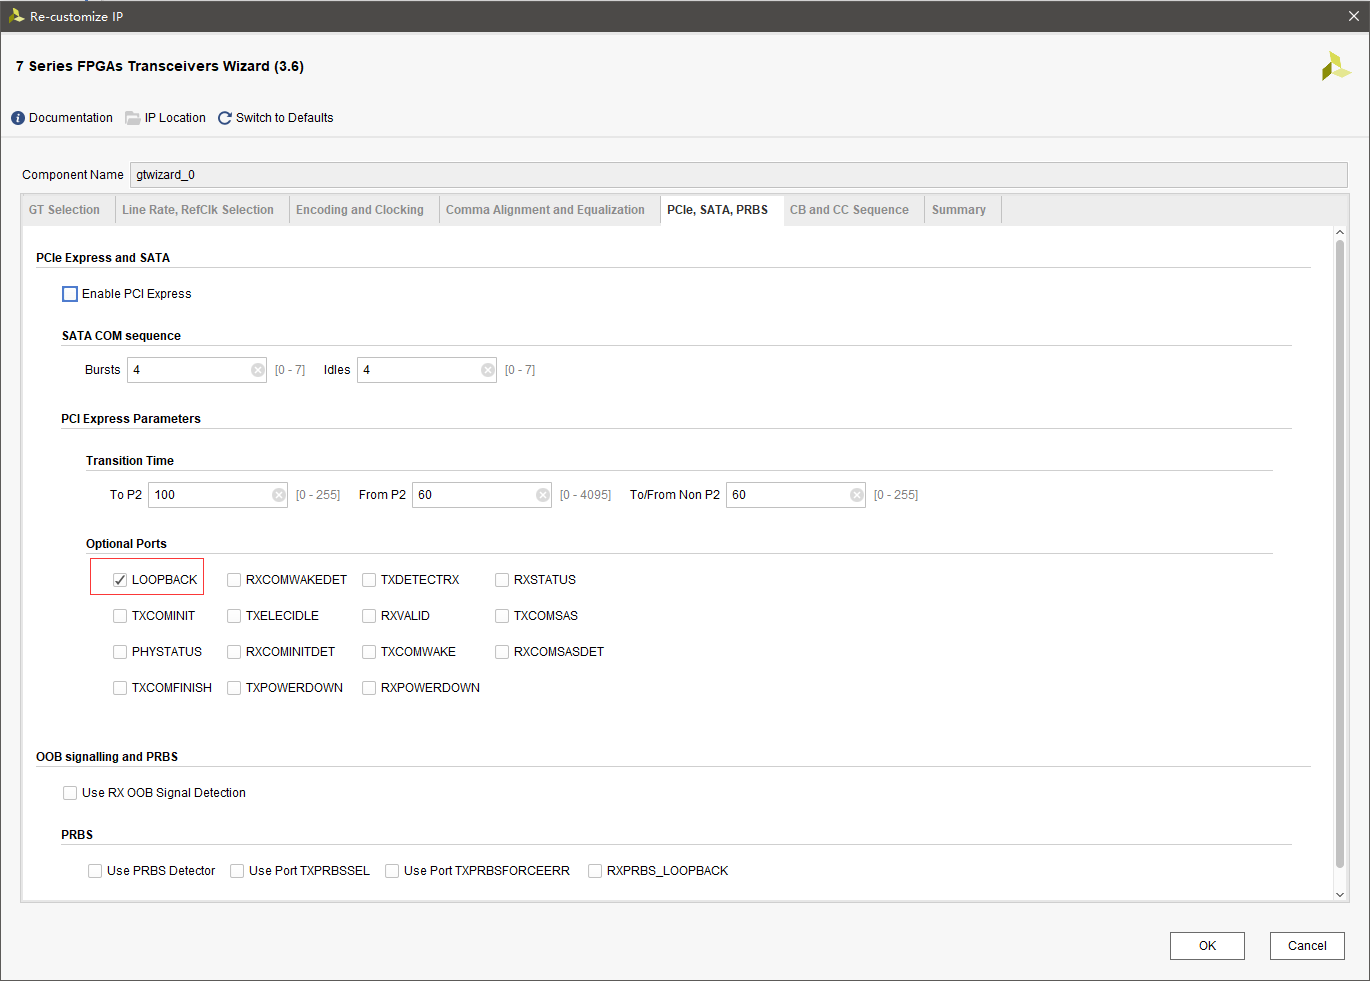Focus the Component Name field

click(x=738, y=175)
